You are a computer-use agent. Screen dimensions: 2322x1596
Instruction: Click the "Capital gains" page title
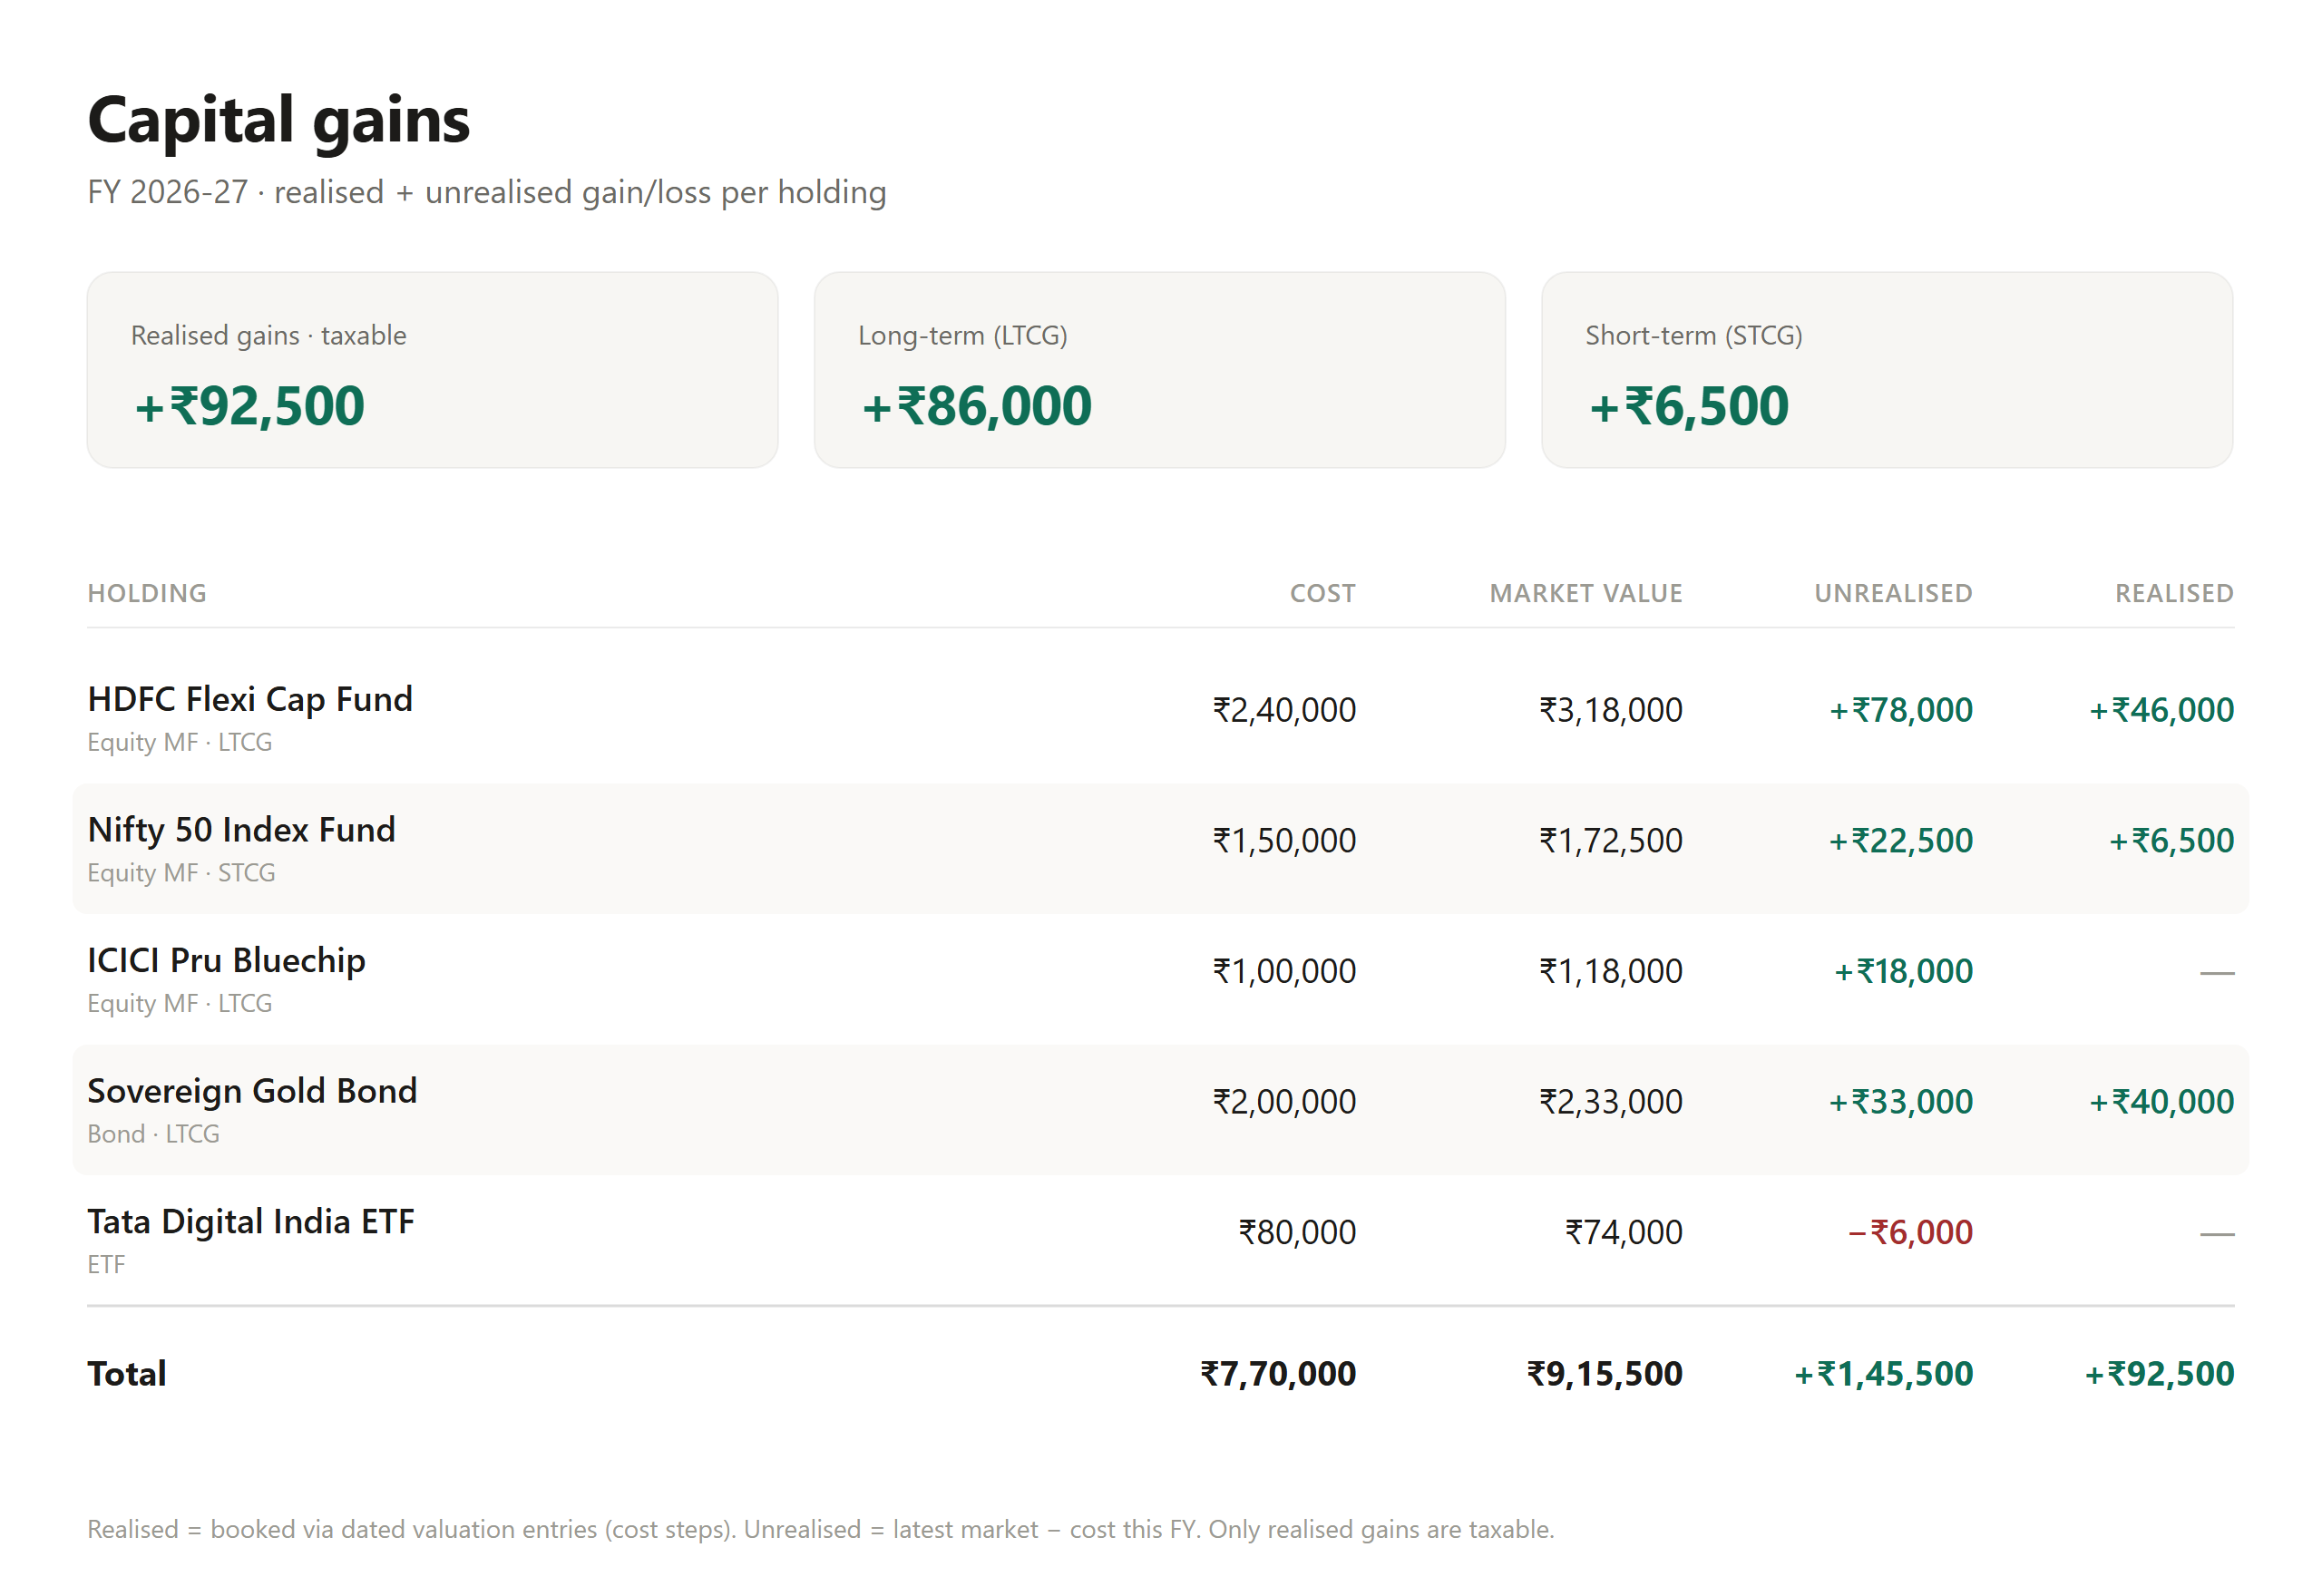pyautogui.click(x=278, y=121)
